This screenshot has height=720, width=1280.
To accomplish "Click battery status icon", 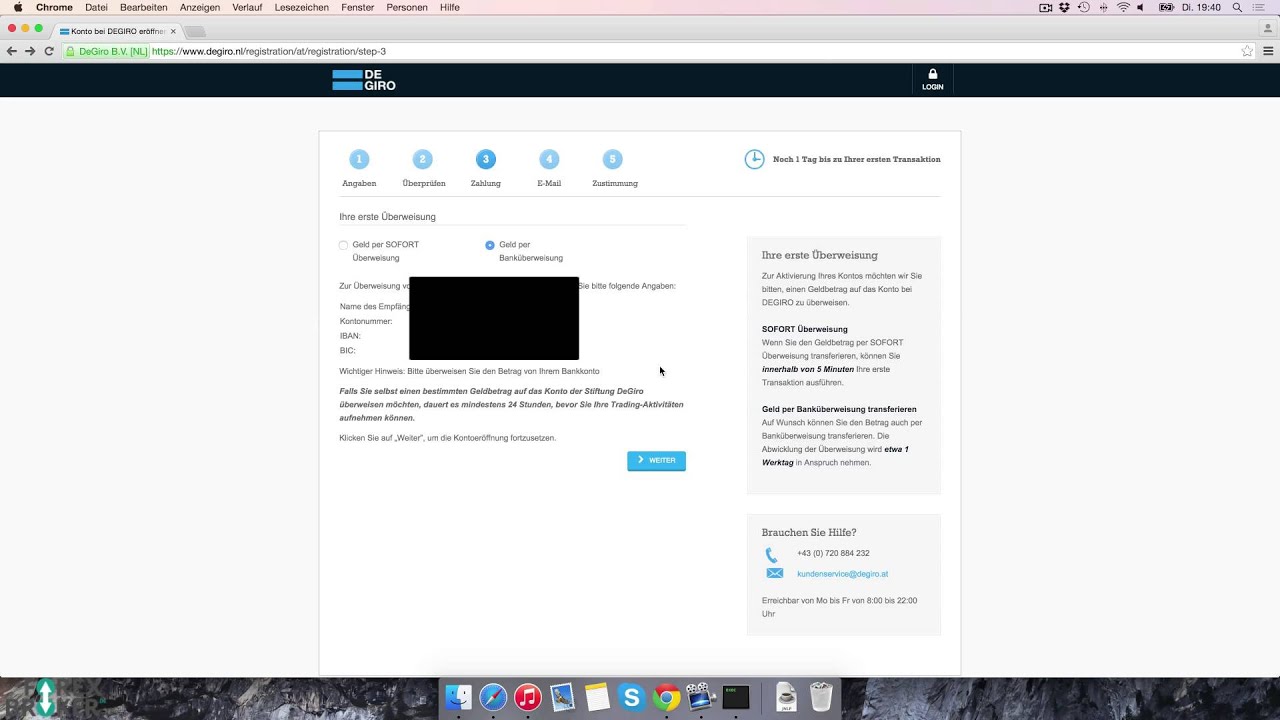I will pos(1166,7).
